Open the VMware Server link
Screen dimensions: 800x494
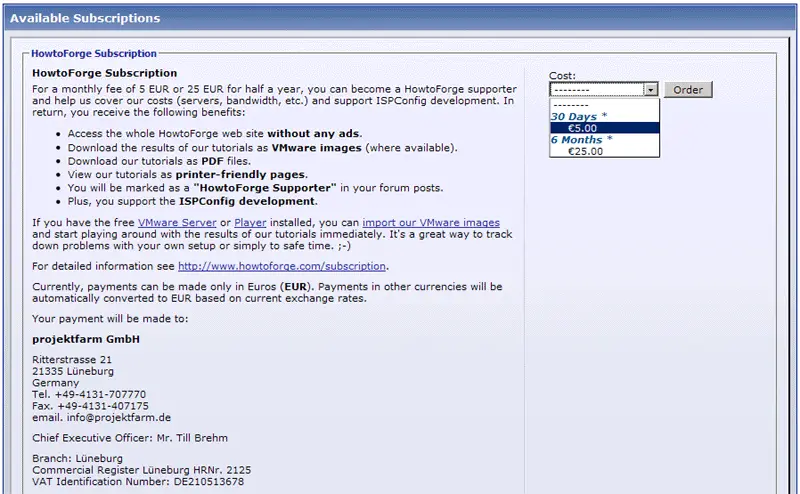(x=177, y=223)
